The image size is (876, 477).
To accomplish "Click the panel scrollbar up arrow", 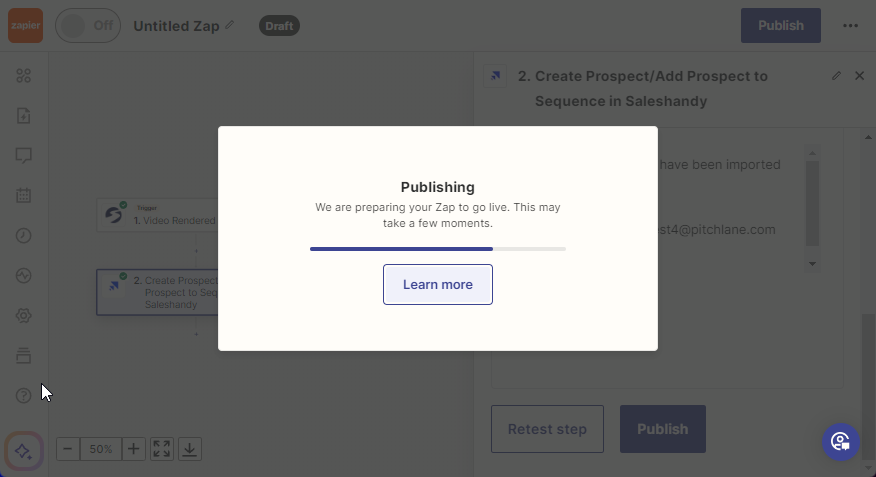I will pyautogui.click(x=868, y=137).
